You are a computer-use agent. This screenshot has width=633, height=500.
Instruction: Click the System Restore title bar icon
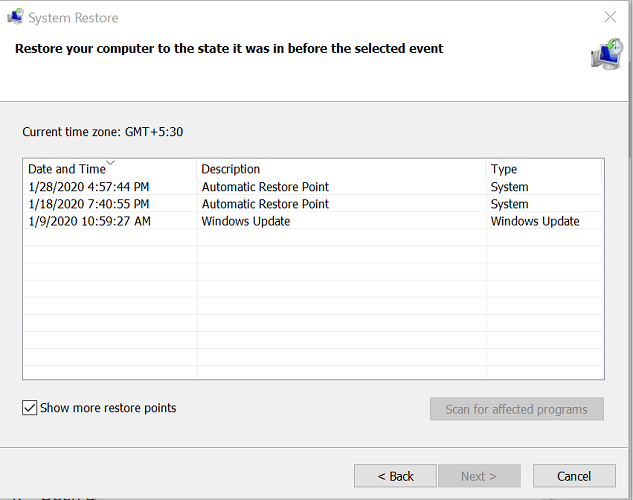(x=15, y=17)
